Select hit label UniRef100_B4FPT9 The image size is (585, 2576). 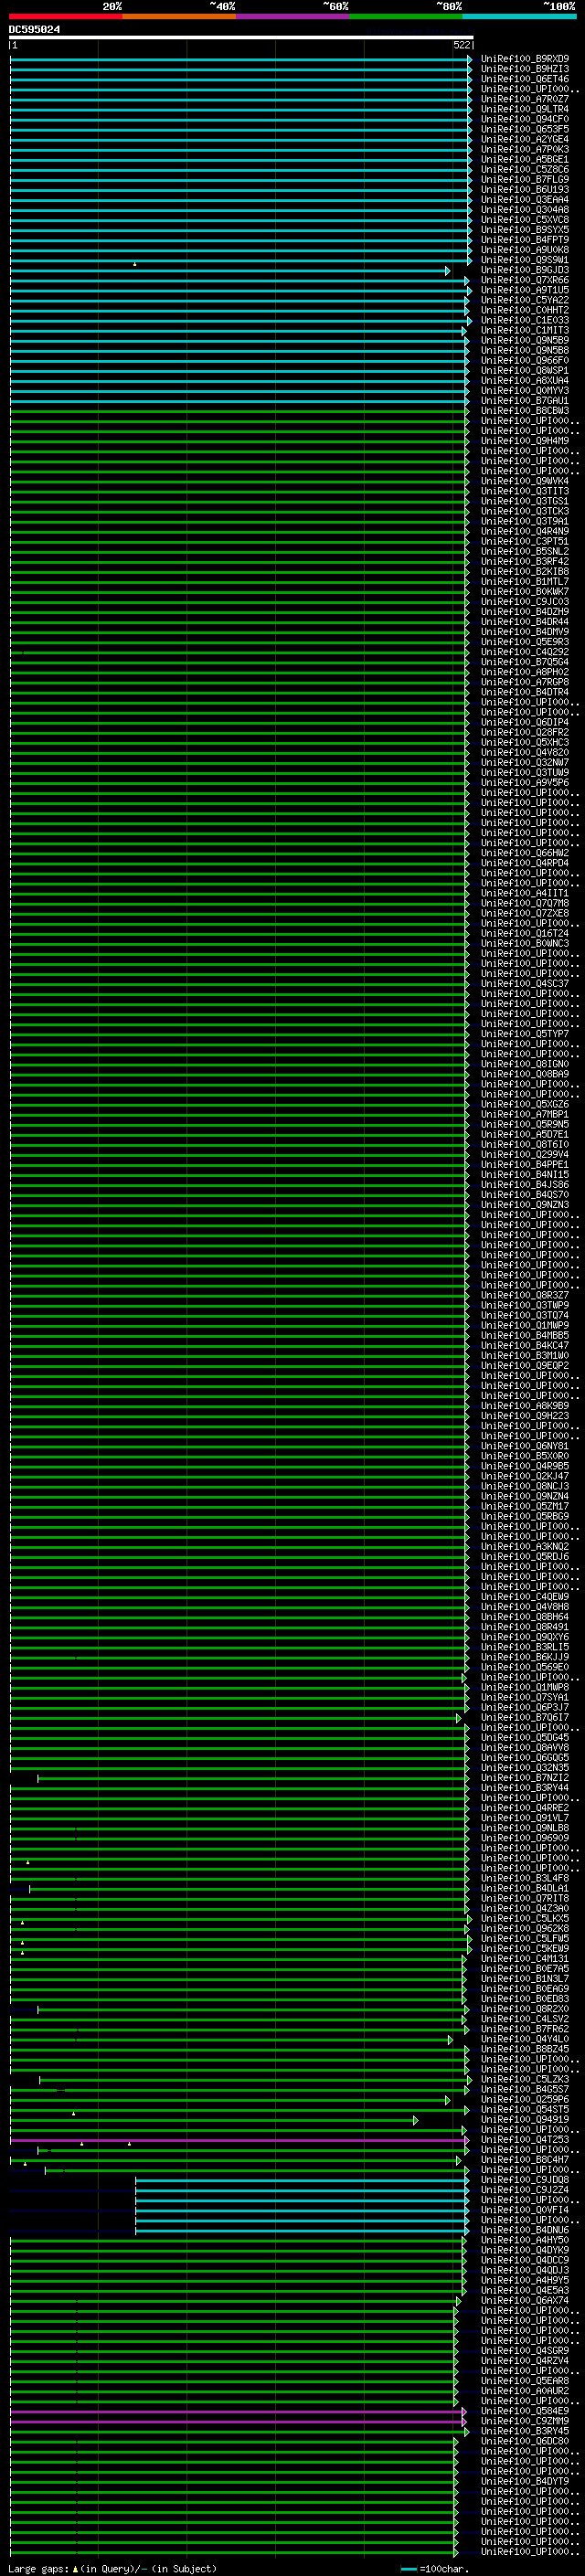[525, 240]
